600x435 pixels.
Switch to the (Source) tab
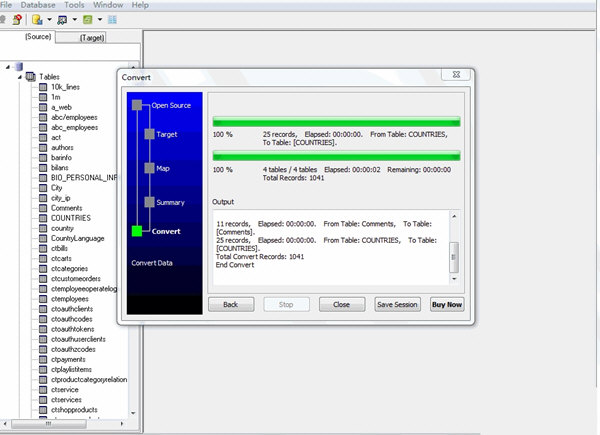pyautogui.click(x=38, y=37)
